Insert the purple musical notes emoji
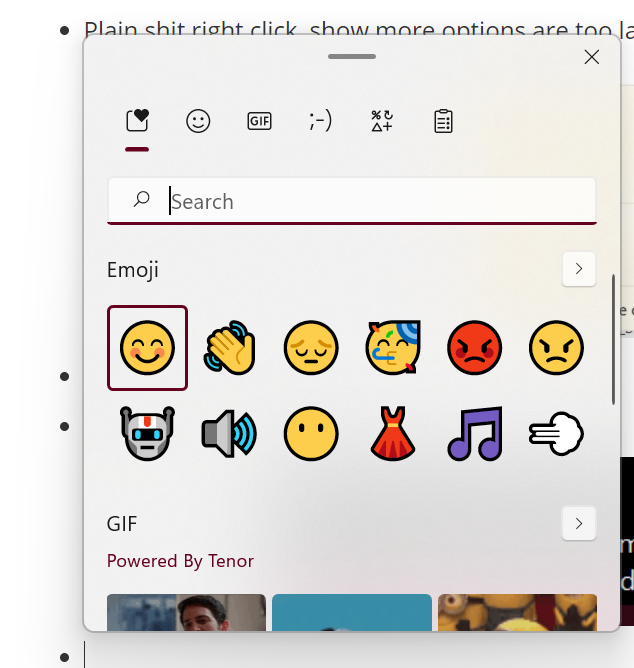This screenshot has width=634, height=668. pos(474,433)
